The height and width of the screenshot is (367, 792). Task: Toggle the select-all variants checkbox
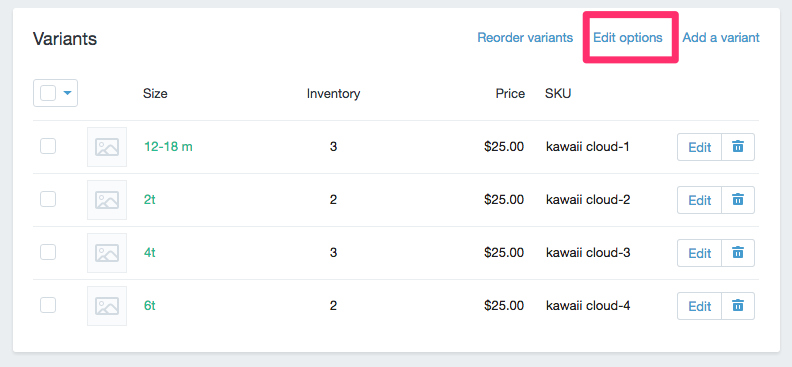(x=48, y=93)
